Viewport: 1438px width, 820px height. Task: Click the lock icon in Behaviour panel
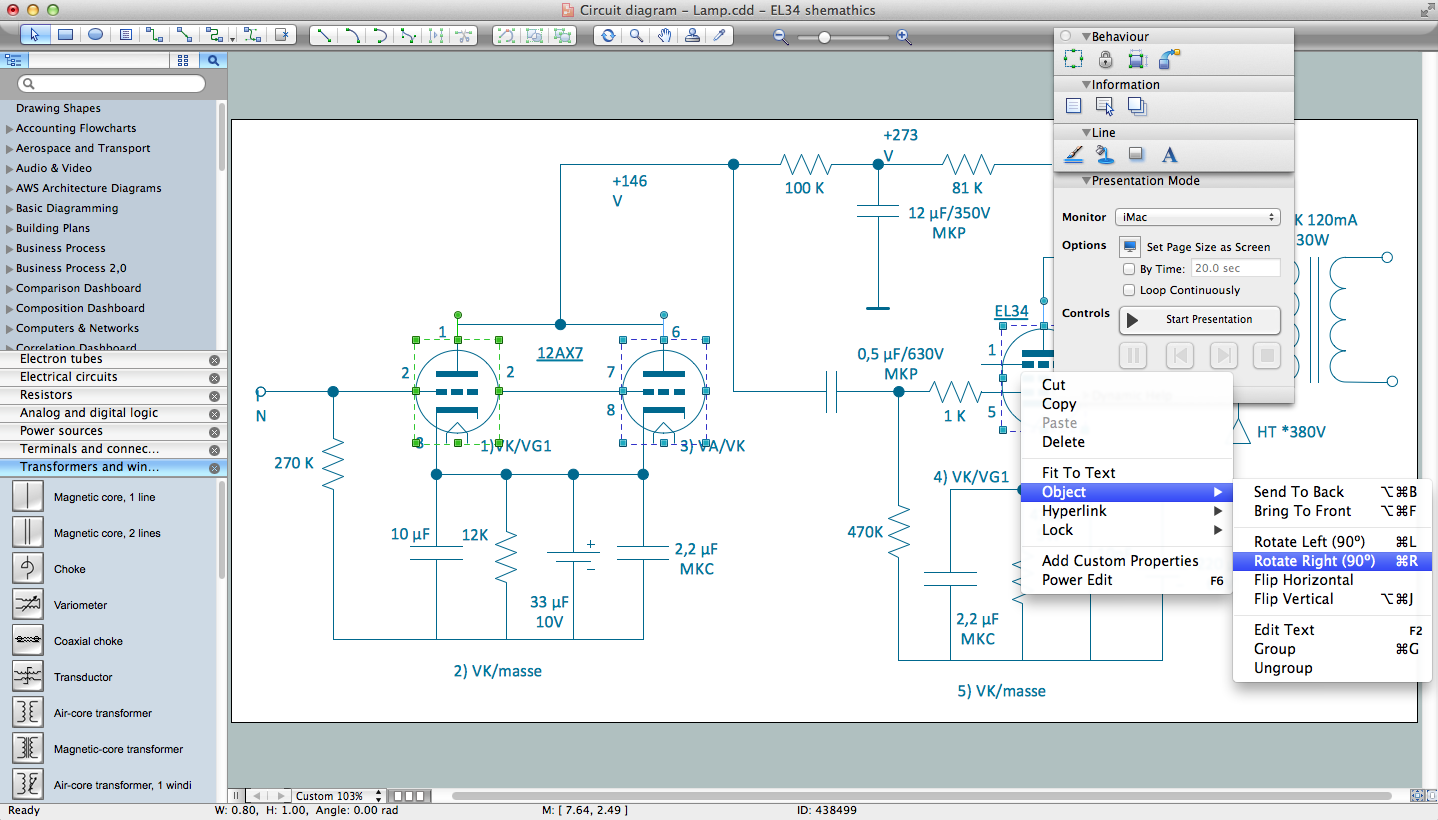(x=1105, y=58)
